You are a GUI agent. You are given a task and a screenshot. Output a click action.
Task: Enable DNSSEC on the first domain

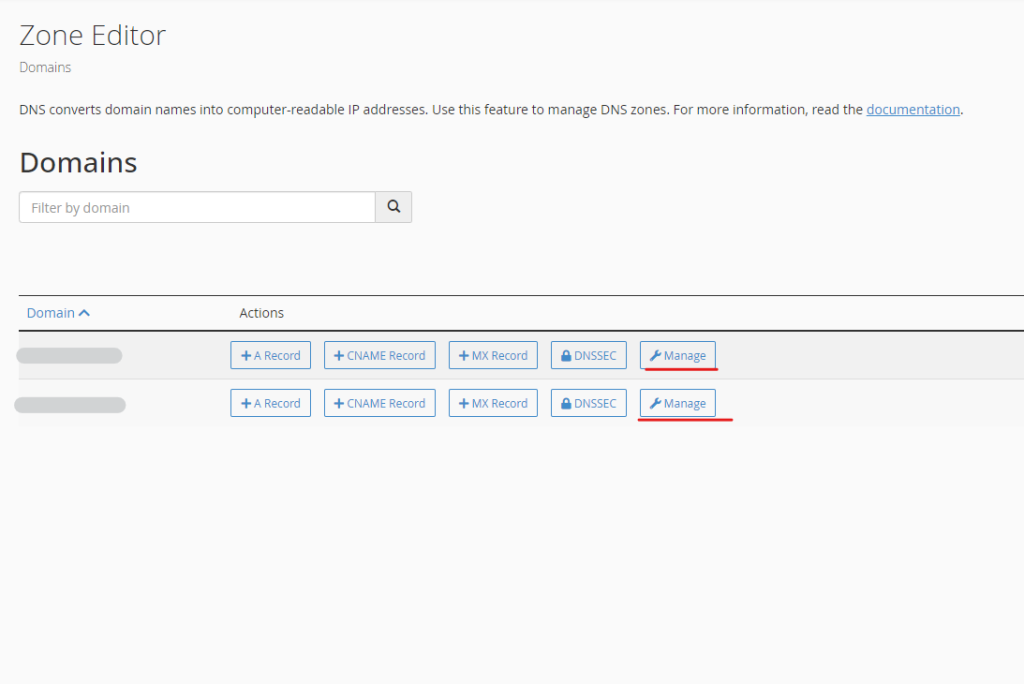[588, 354]
